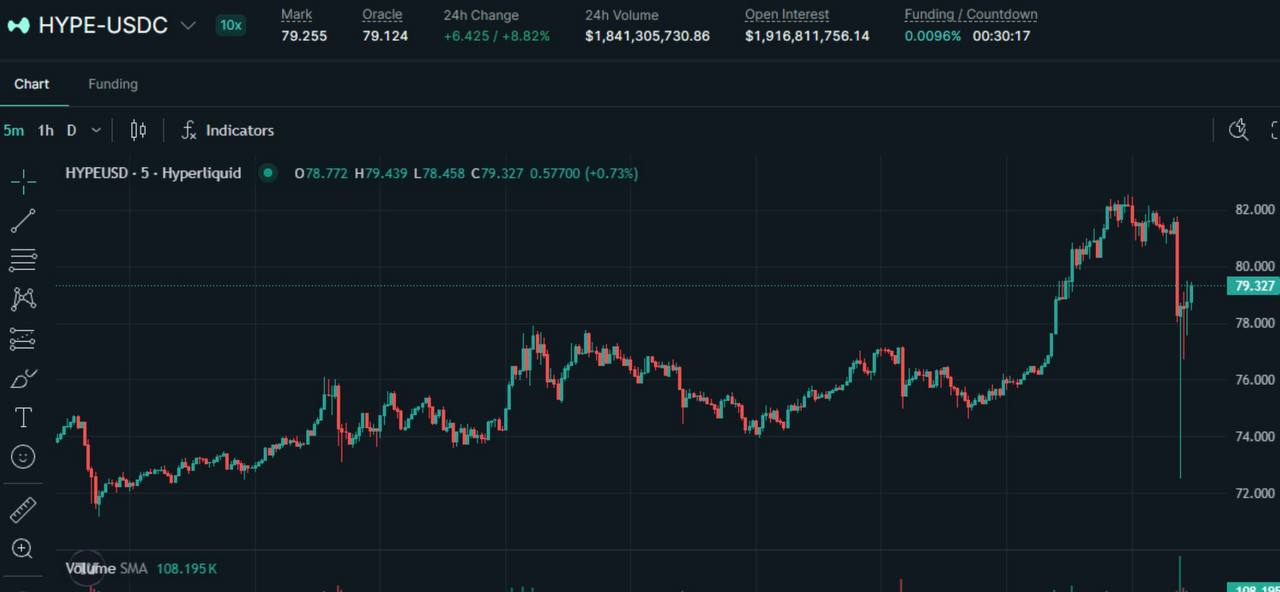Click the current price tag 79.327
This screenshot has height=592, width=1280.
tap(1253, 286)
